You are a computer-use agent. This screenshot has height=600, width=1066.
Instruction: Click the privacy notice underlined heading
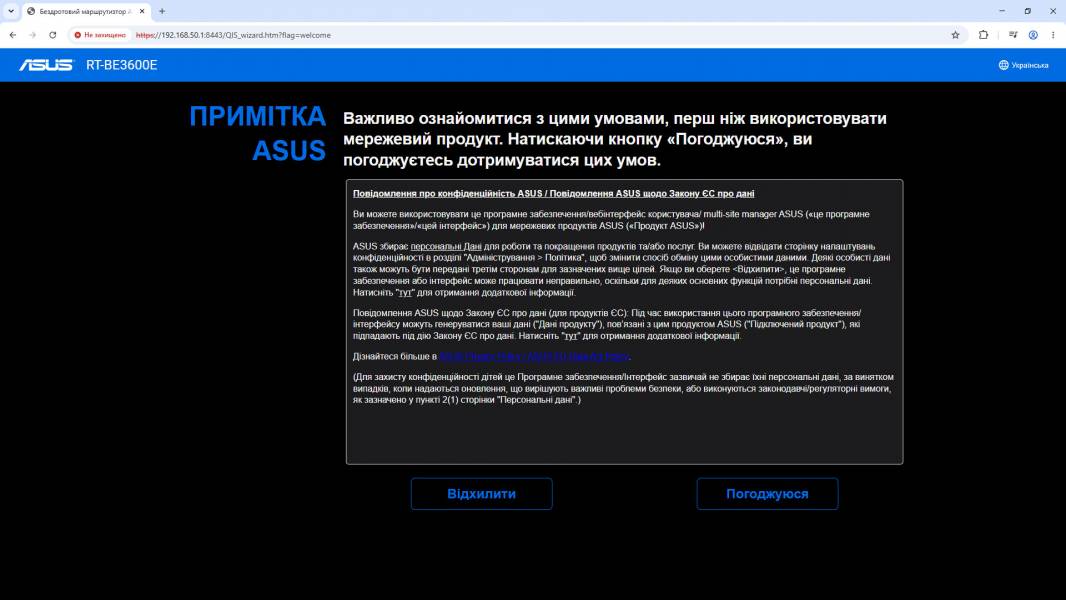click(x=553, y=194)
